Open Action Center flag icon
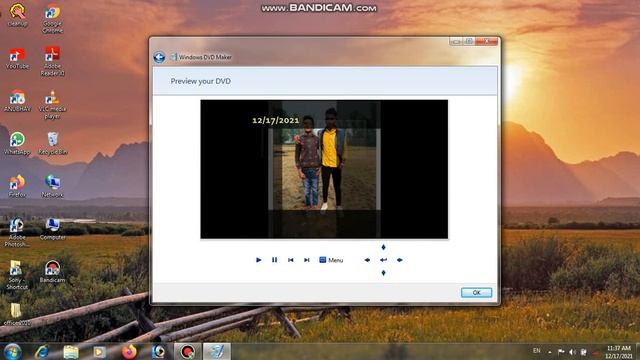The width and height of the screenshot is (640, 360). coord(561,352)
